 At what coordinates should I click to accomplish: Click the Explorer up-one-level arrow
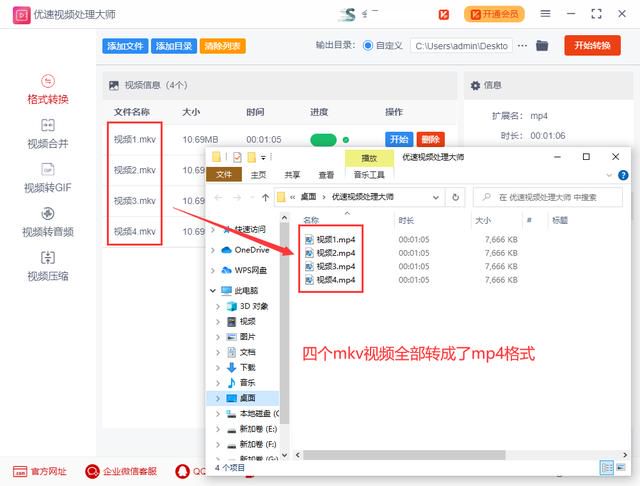pyautogui.click(x=265, y=198)
